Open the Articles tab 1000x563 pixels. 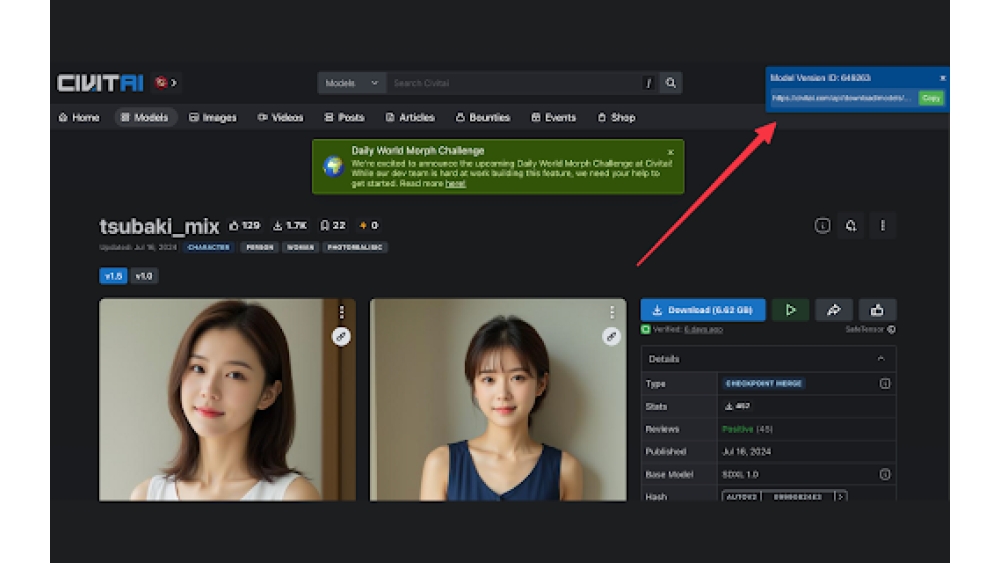pyautogui.click(x=410, y=117)
